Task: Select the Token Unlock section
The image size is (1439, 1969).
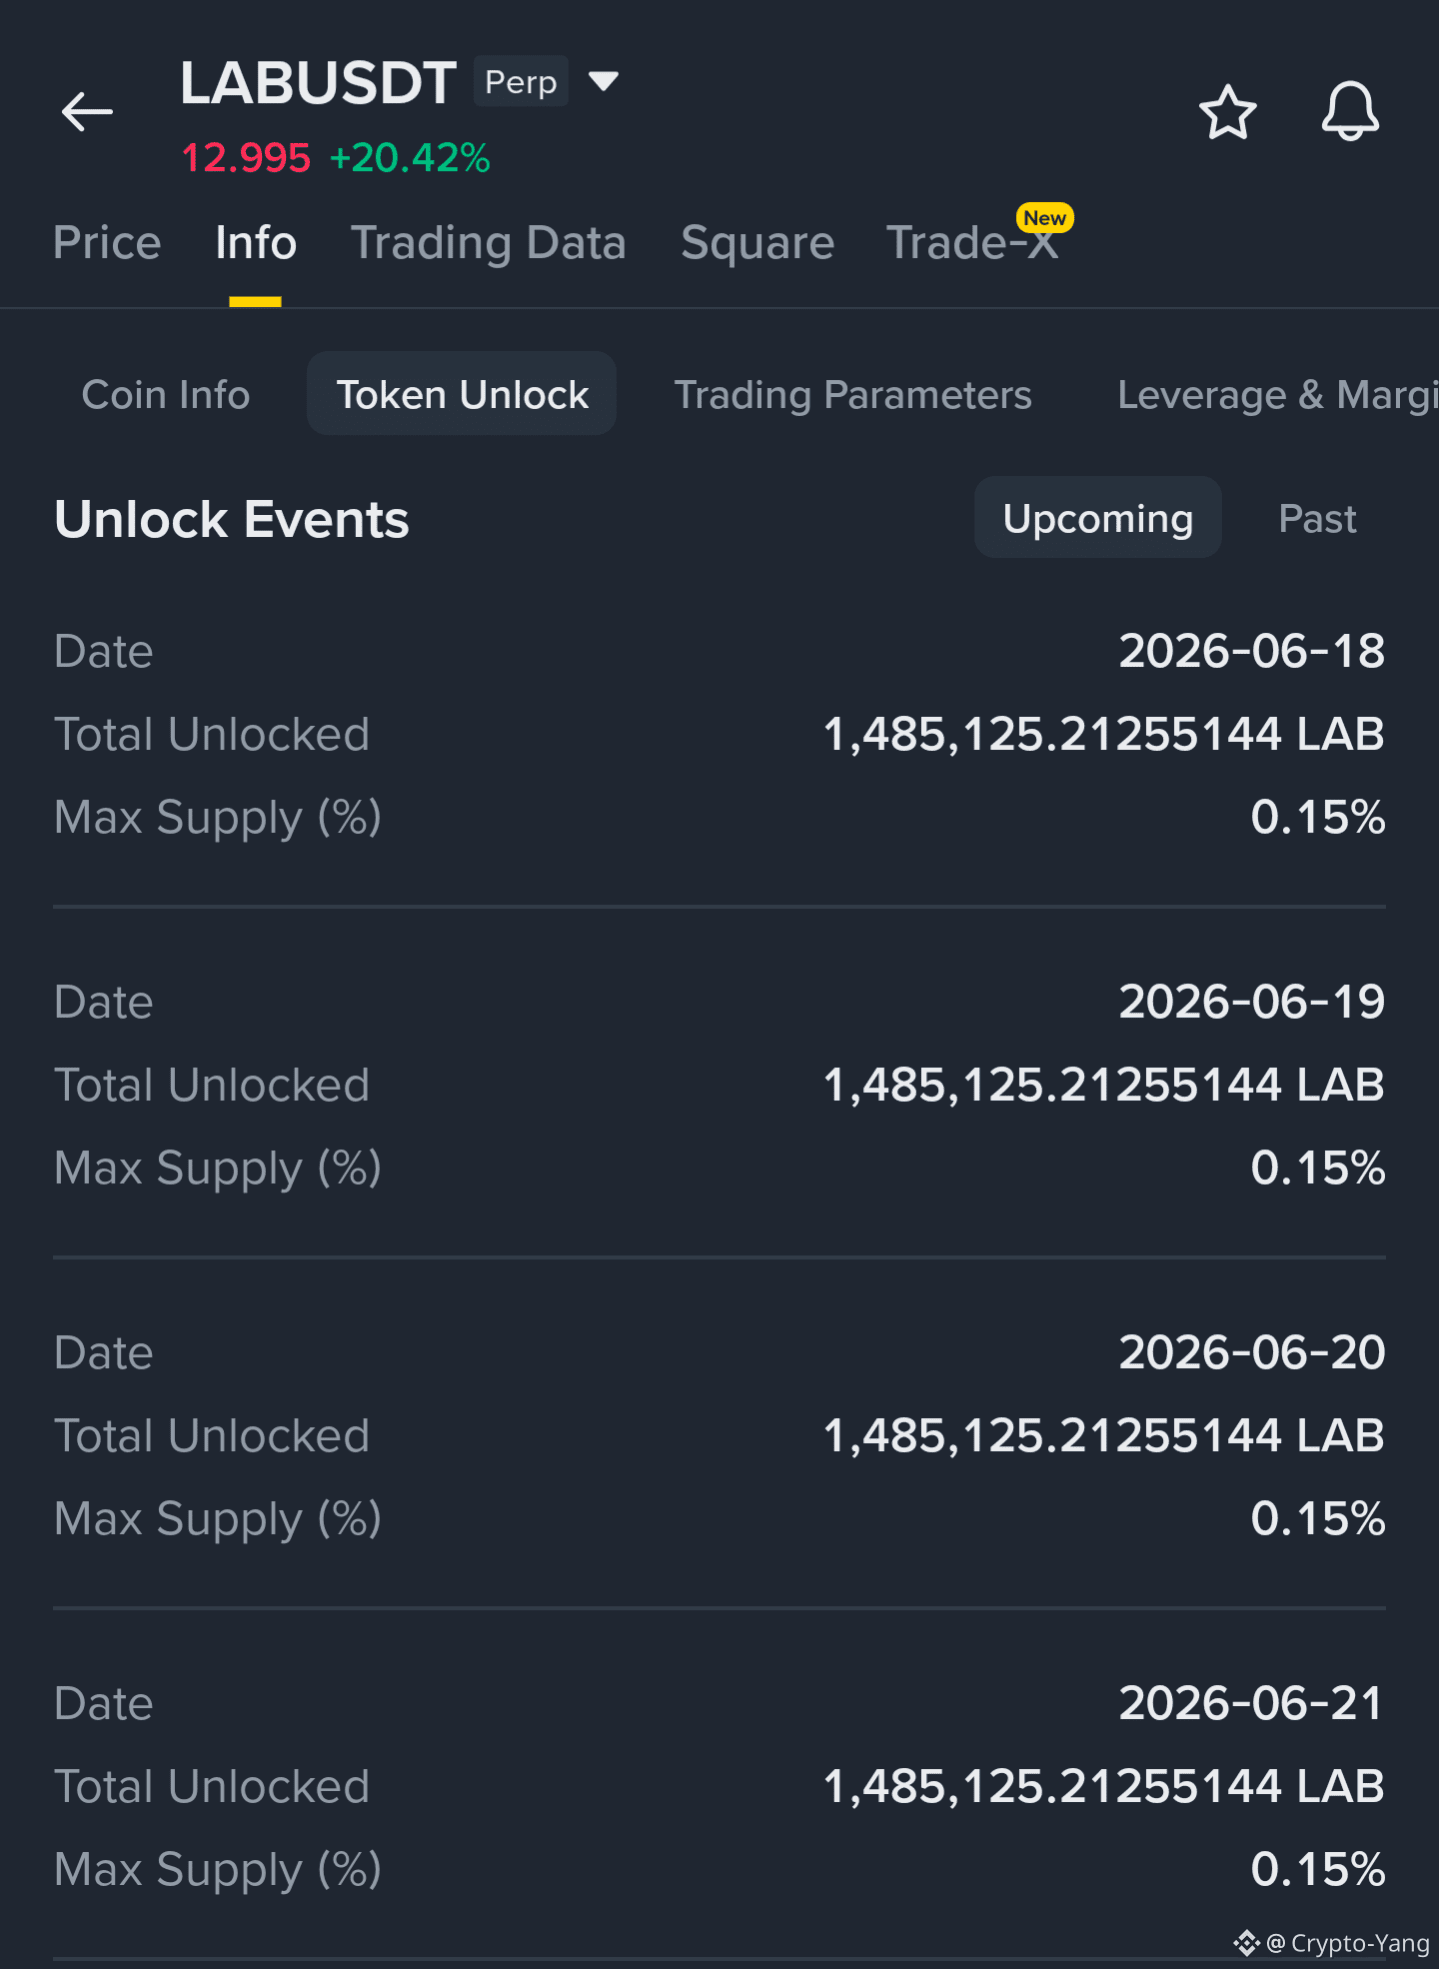Action: 462,394
